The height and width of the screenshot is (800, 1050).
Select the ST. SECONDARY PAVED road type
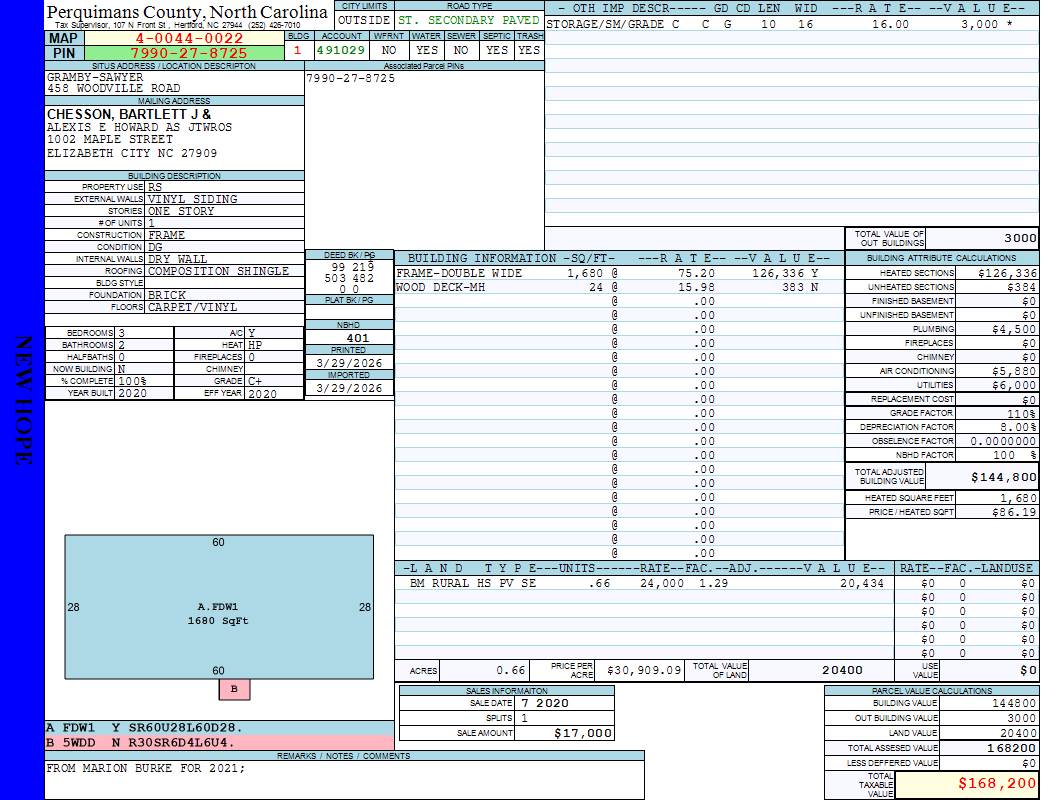click(x=469, y=20)
